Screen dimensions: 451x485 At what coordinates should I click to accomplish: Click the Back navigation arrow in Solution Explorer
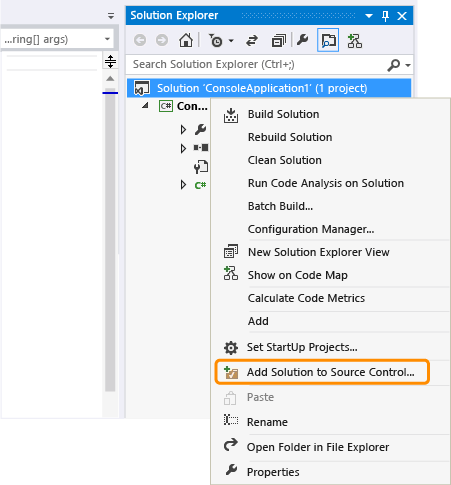[x=140, y=41]
